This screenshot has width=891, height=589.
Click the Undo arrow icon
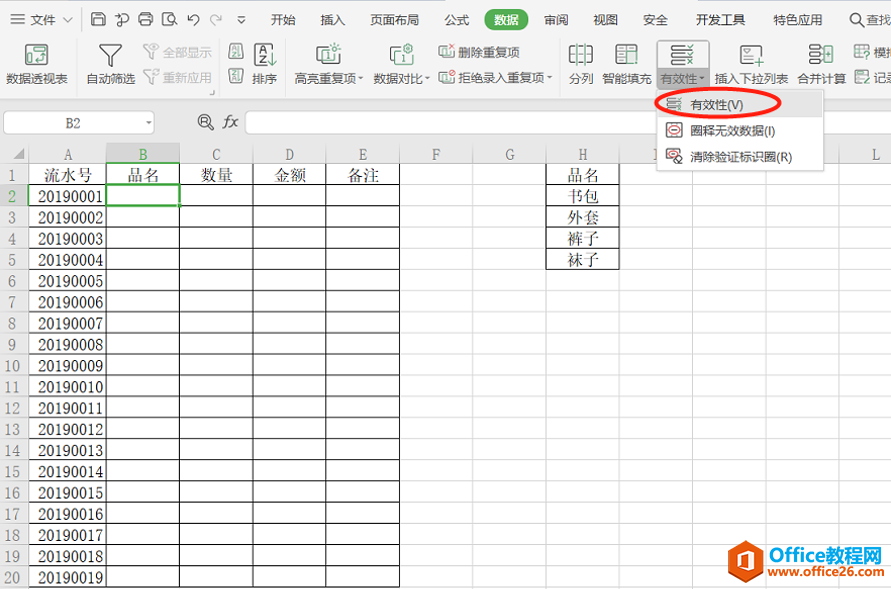tap(193, 20)
